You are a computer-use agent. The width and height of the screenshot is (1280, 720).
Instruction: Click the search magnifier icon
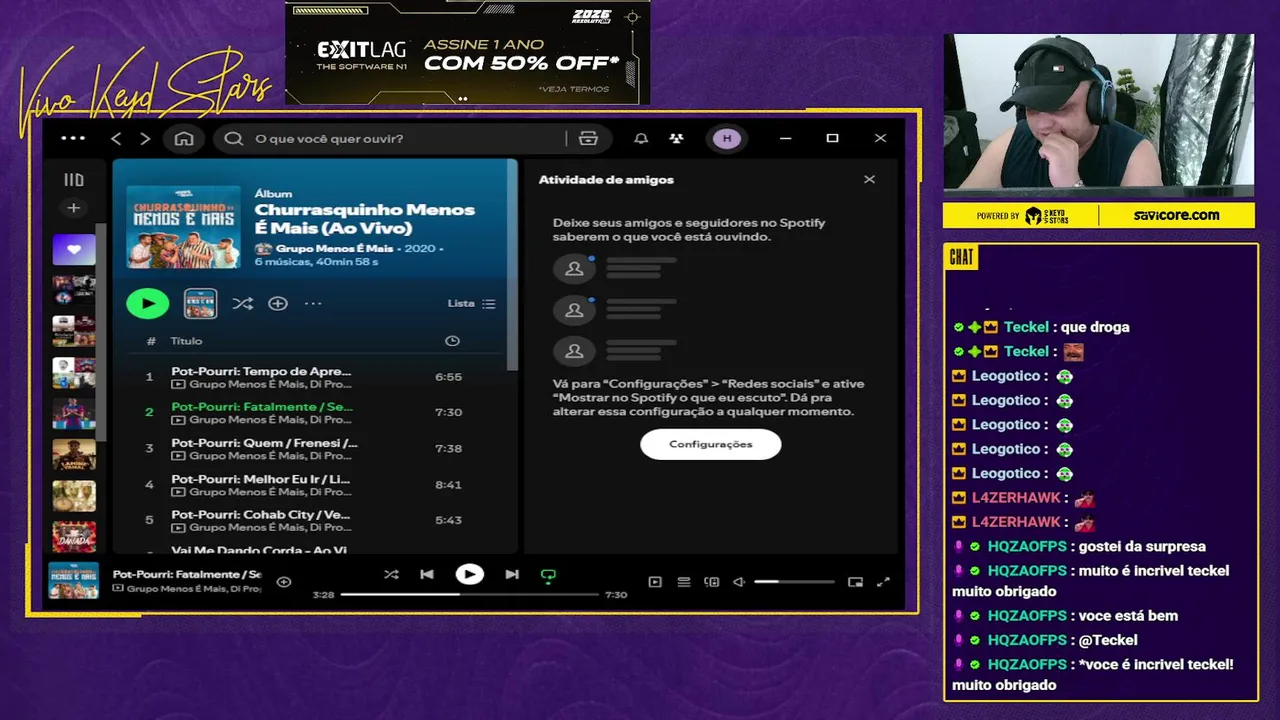[234, 138]
